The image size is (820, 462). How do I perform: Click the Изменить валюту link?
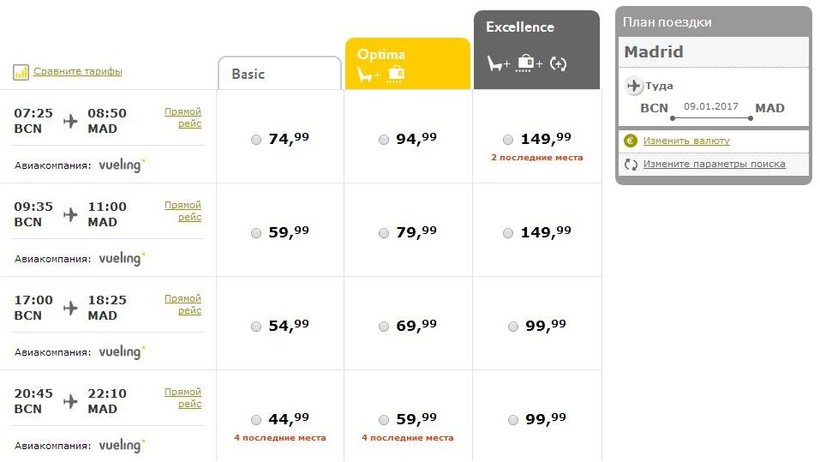[686, 141]
